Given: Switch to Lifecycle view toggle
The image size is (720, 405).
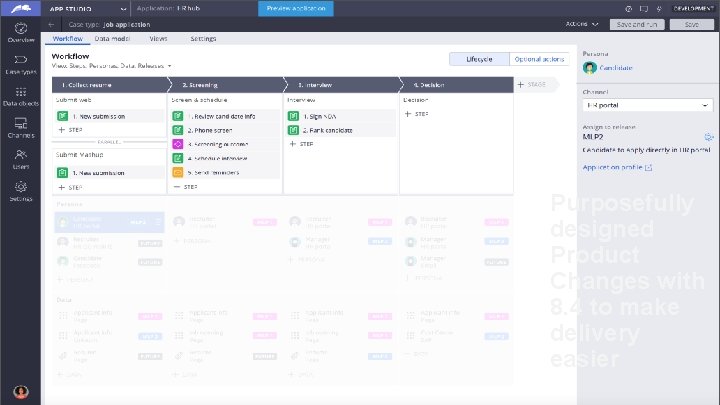Looking at the screenshot, I should tap(479, 59).
